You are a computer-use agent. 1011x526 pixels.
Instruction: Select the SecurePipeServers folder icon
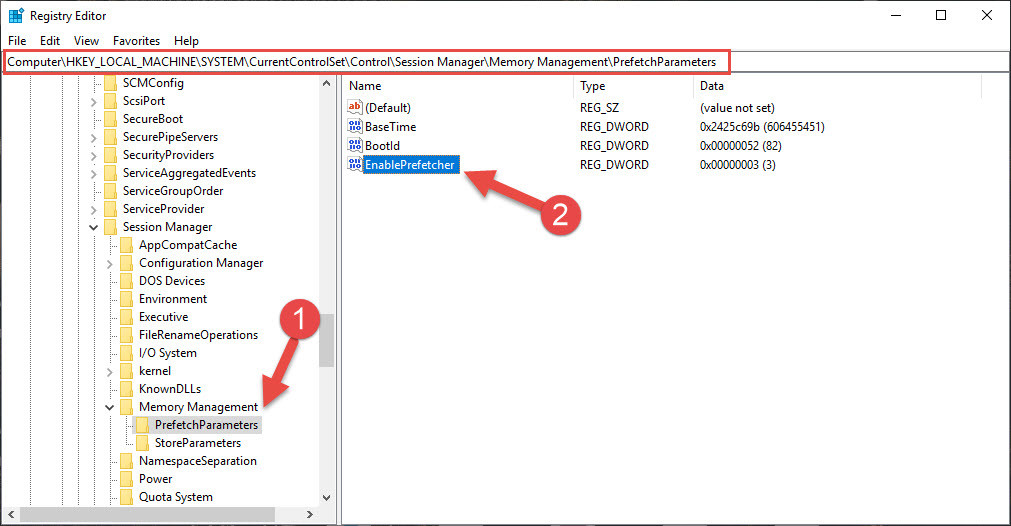[111, 137]
